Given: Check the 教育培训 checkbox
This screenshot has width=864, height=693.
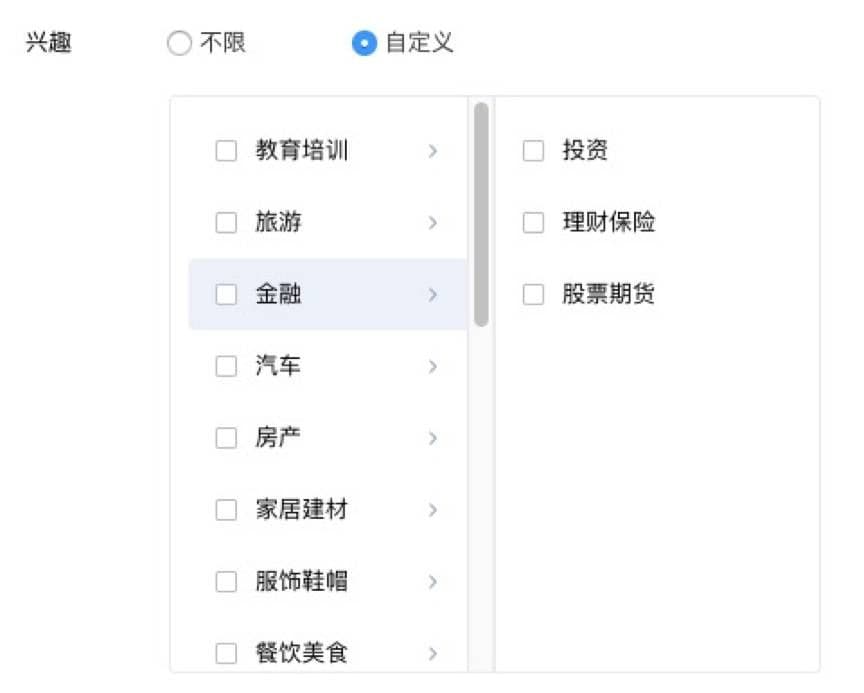Looking at the screenshot, I should 225,150.
